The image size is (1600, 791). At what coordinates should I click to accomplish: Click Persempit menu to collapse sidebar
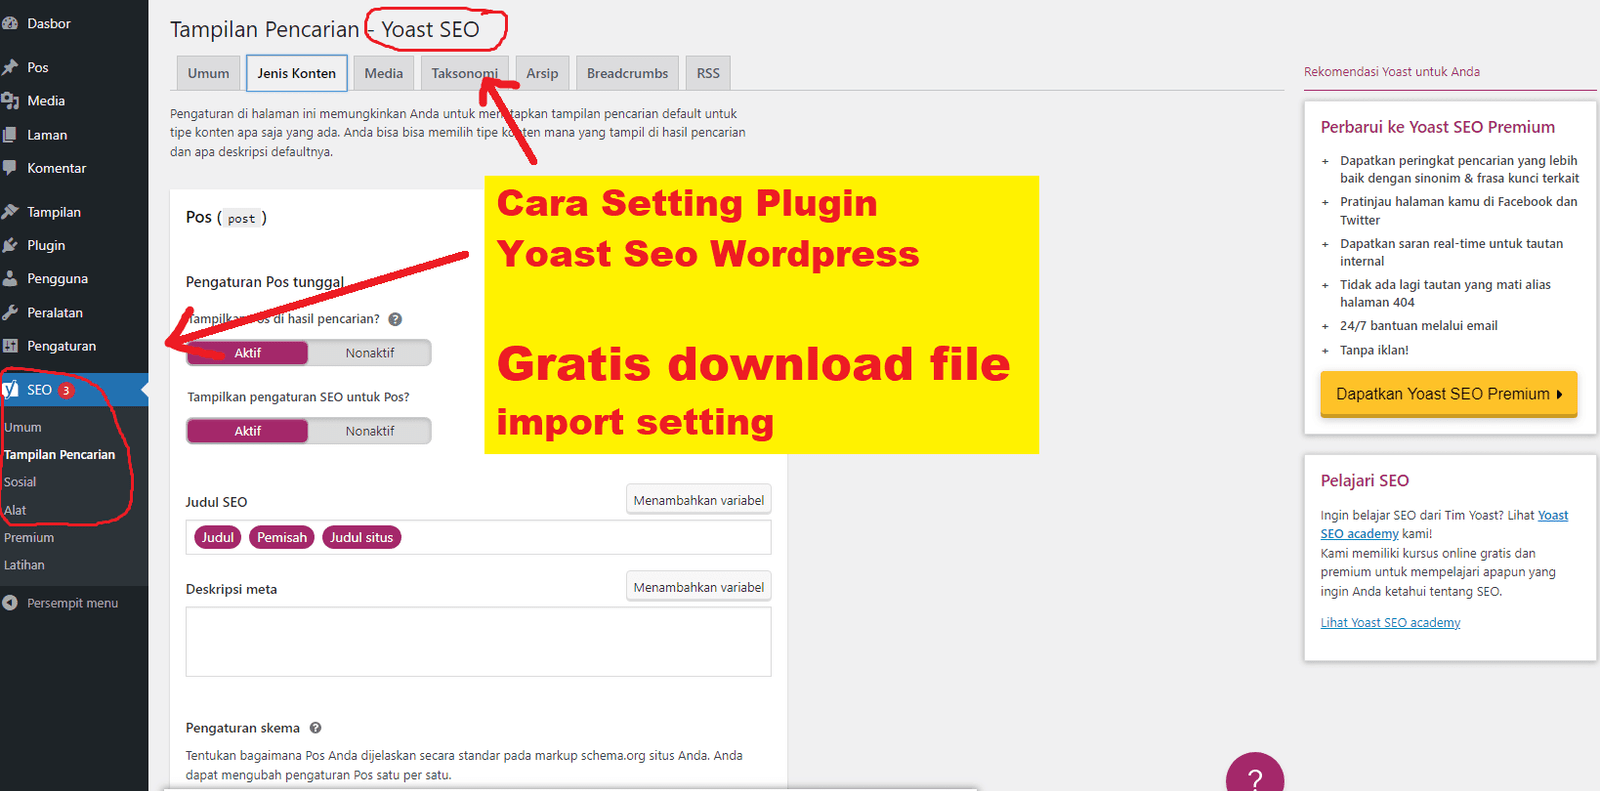click(72, 603)
